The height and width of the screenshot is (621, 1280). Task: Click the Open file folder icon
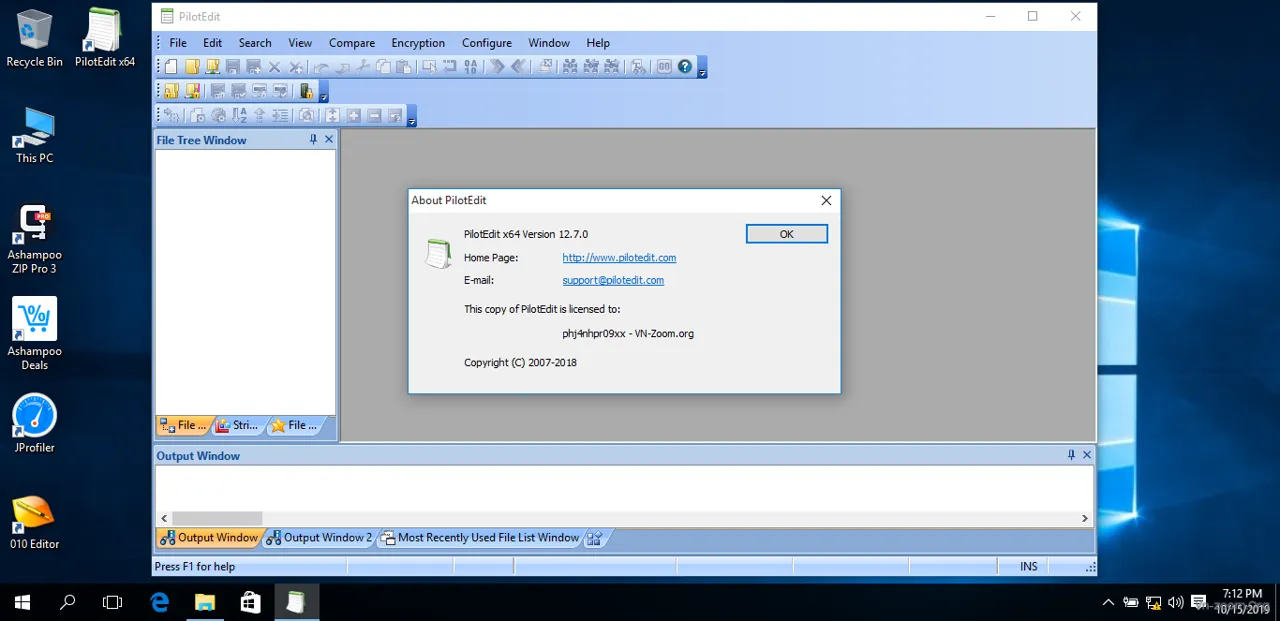coord(192,67)
